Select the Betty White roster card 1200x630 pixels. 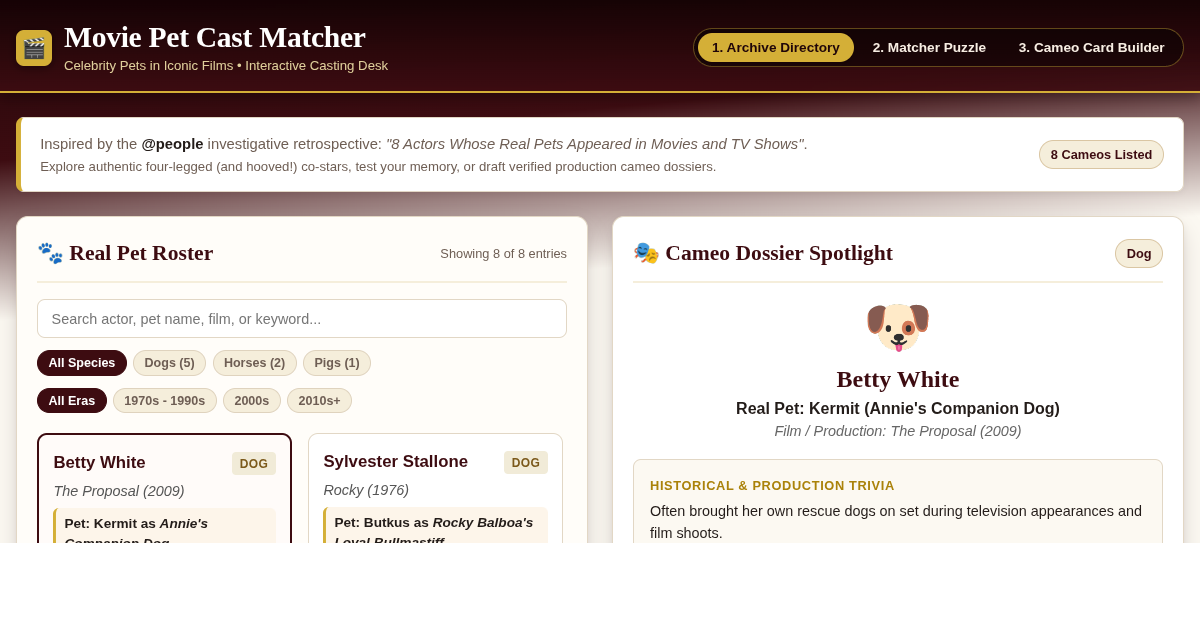(x=164, y=488)
